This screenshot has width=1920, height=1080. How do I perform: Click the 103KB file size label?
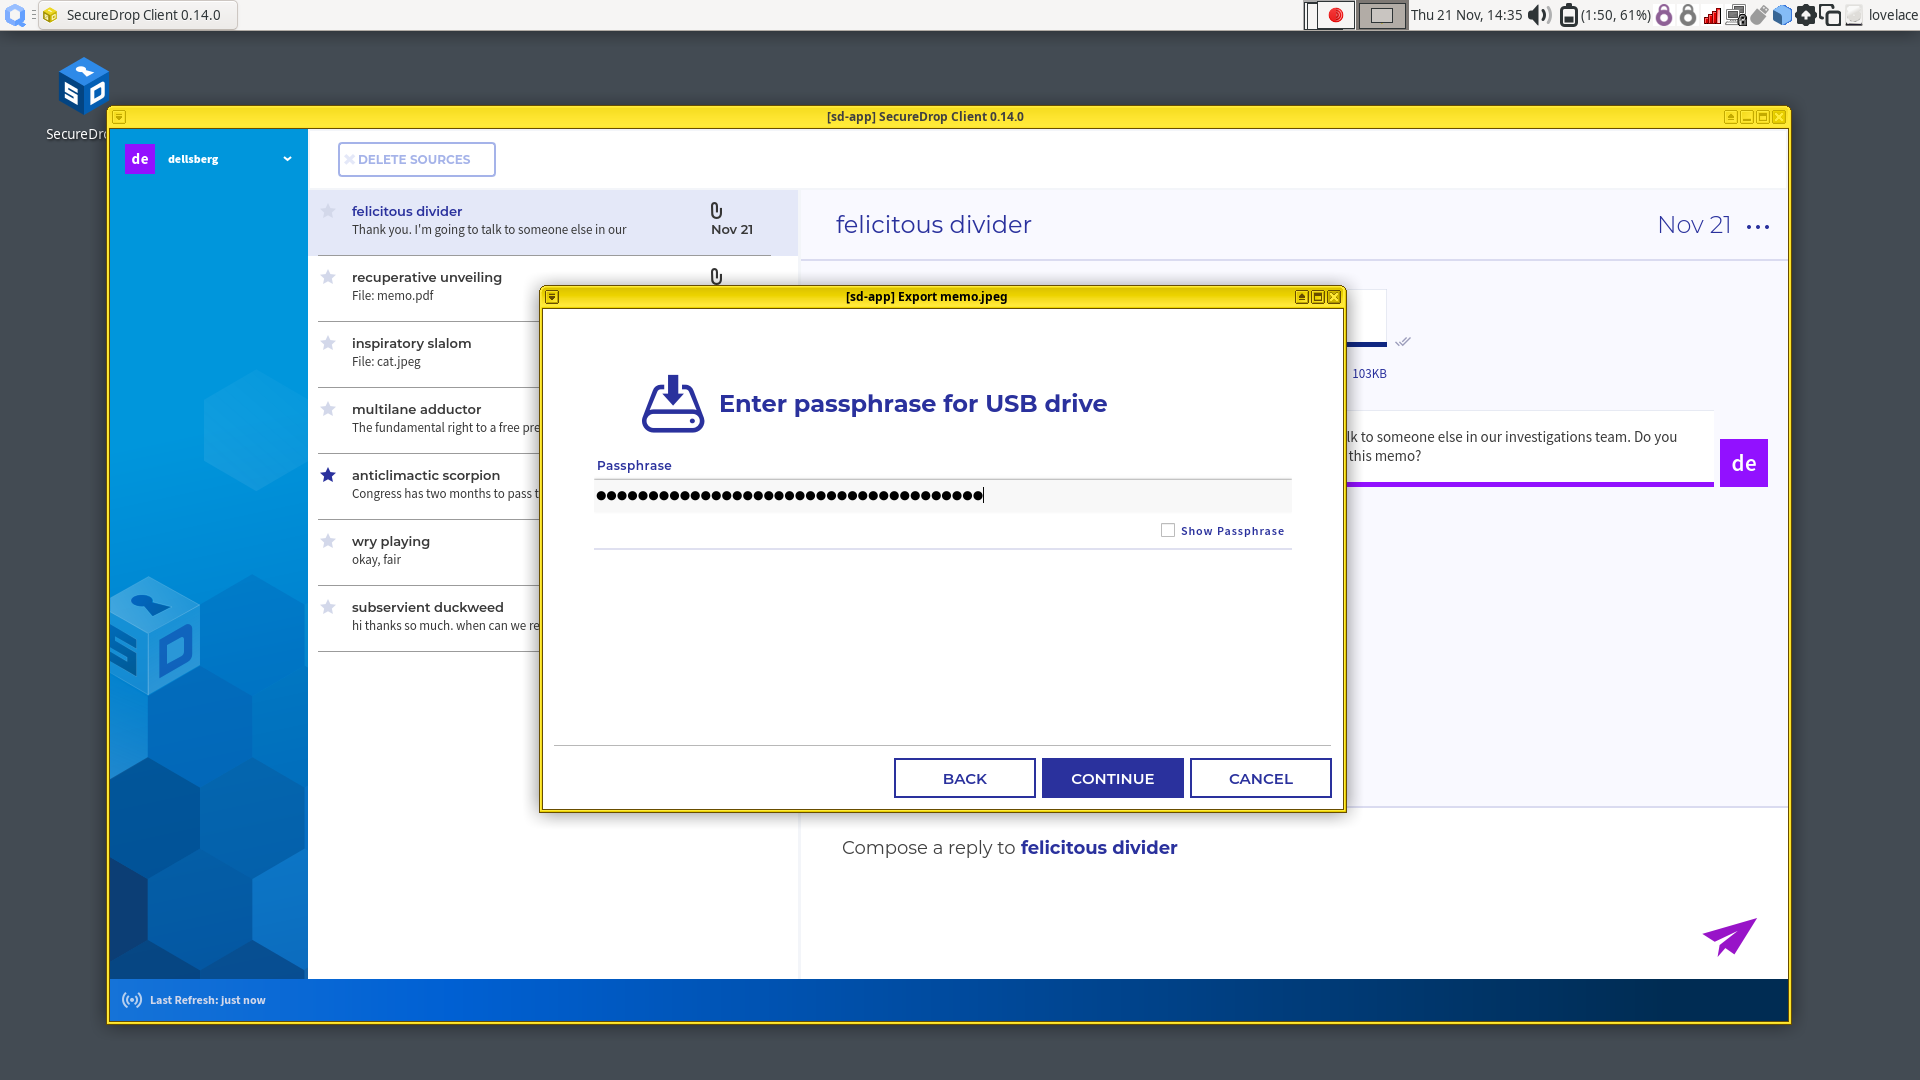pyautogui.click(x=1369, y=373)
